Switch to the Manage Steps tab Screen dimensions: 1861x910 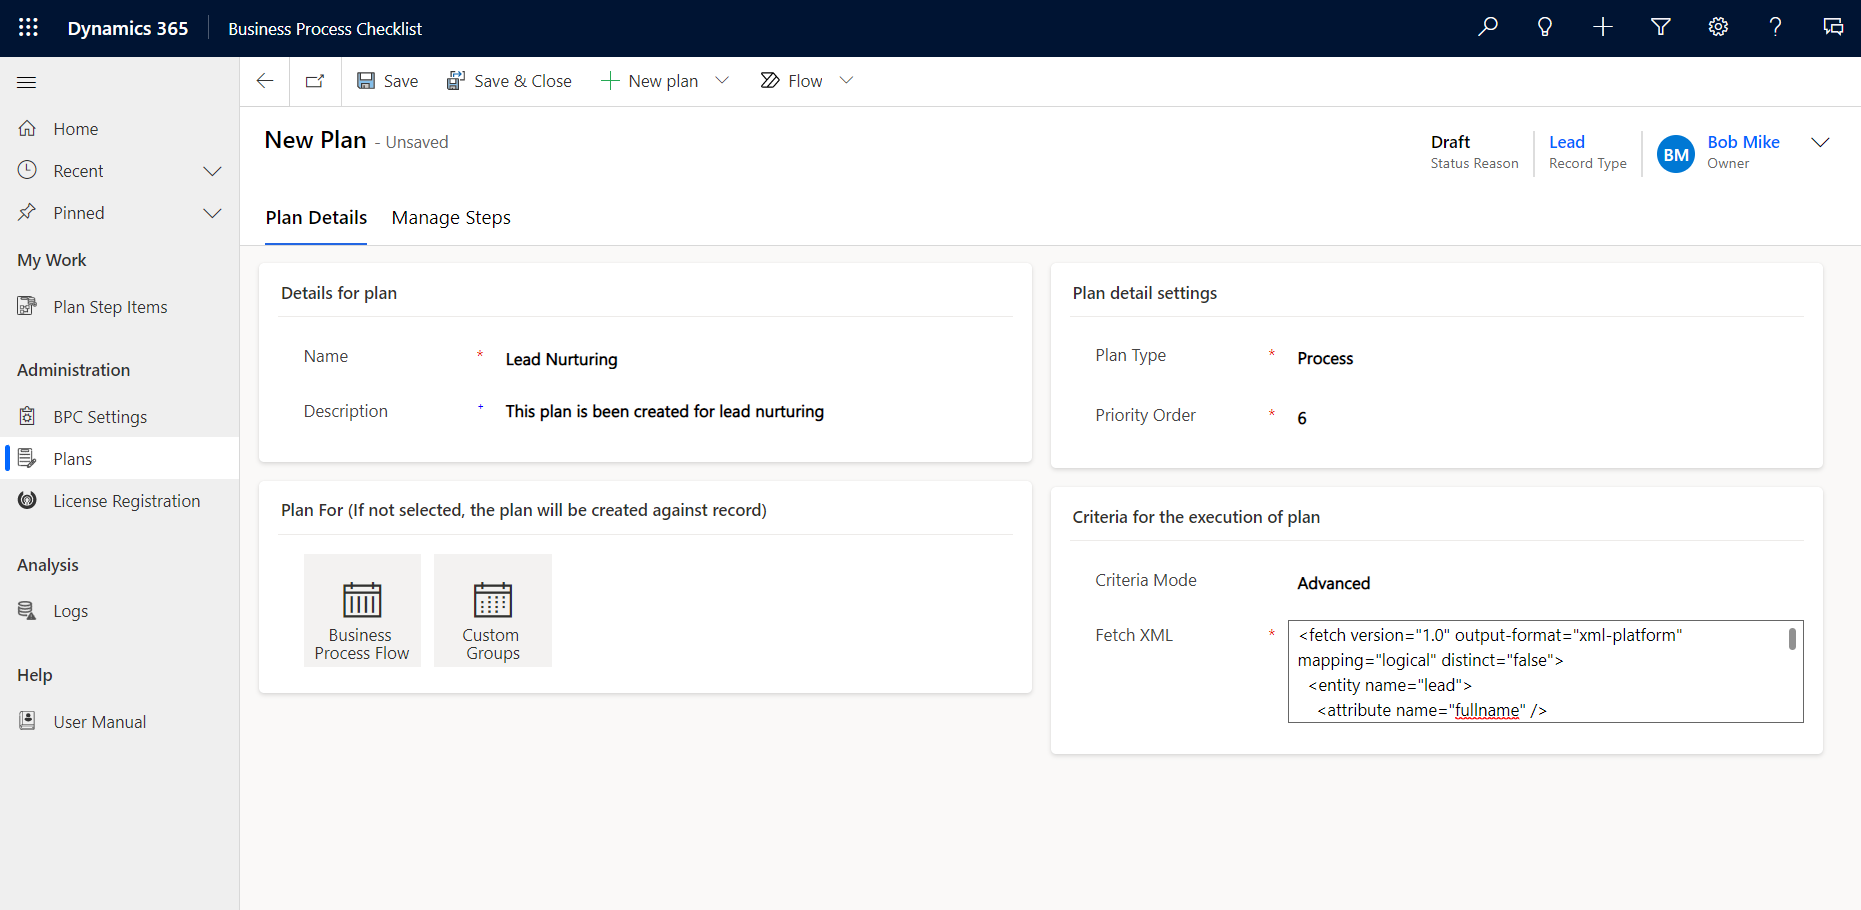[451, 218]
